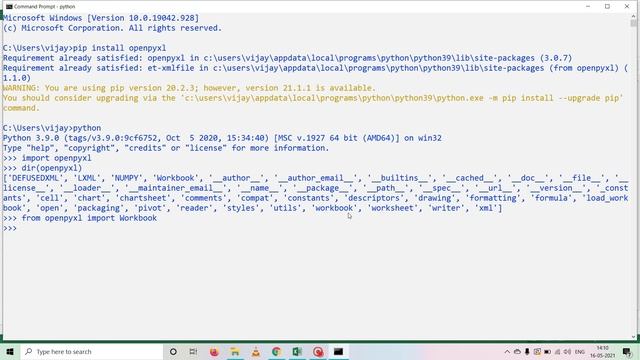Screen dimensions: 640x360
Task: Maximize the Command Prompt window
Action: point(607,7)
